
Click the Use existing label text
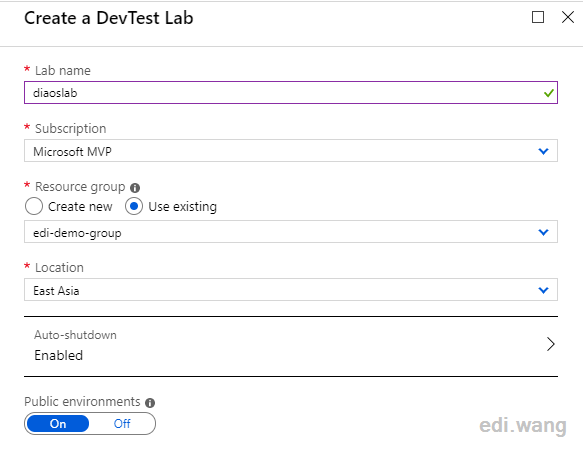click(x=183, y=207)
